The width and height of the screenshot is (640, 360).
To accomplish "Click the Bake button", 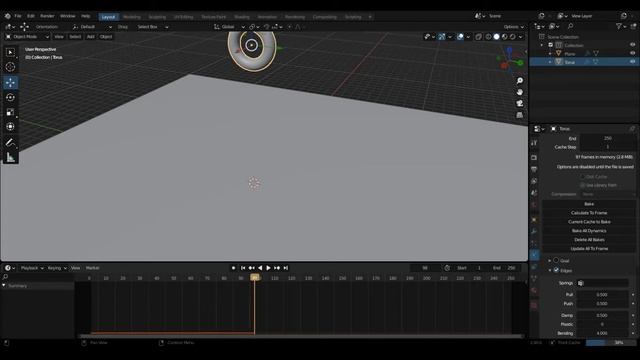I will click(589, 204).
